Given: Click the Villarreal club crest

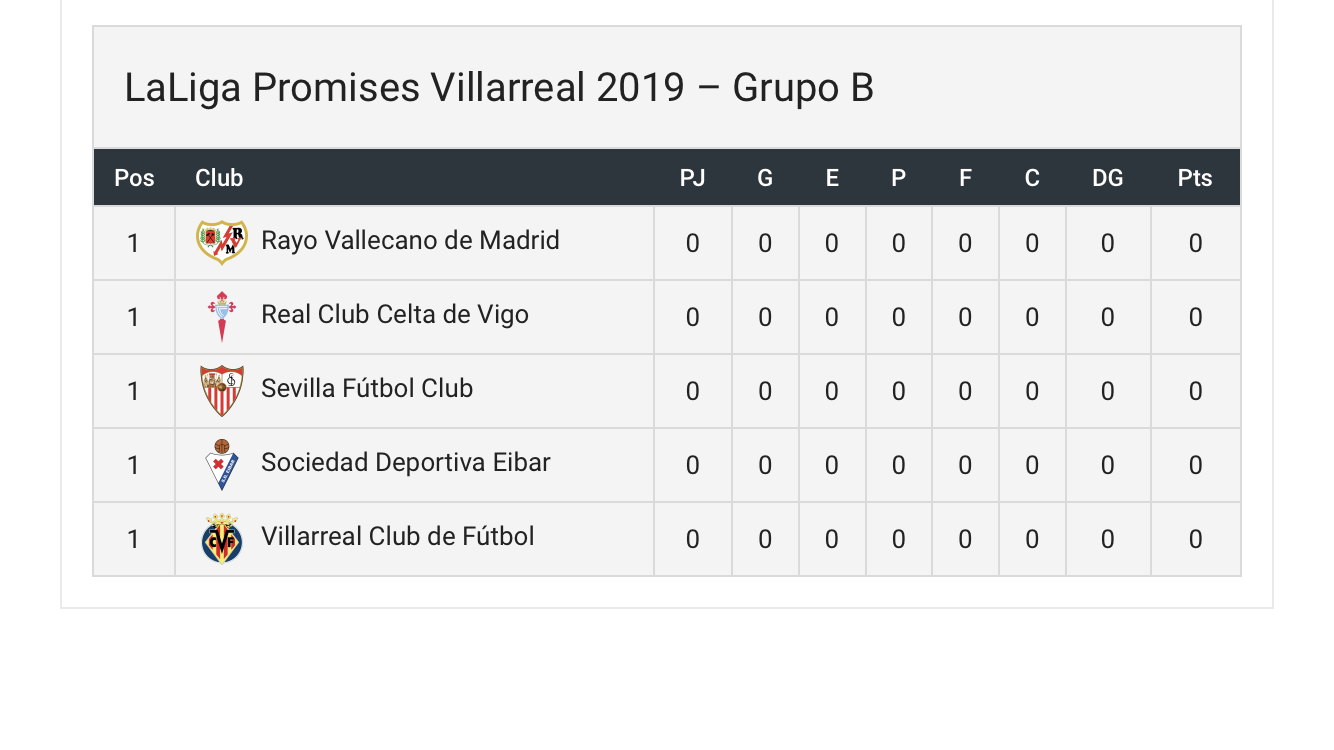Looking at the screenshot, I should 222,538.
